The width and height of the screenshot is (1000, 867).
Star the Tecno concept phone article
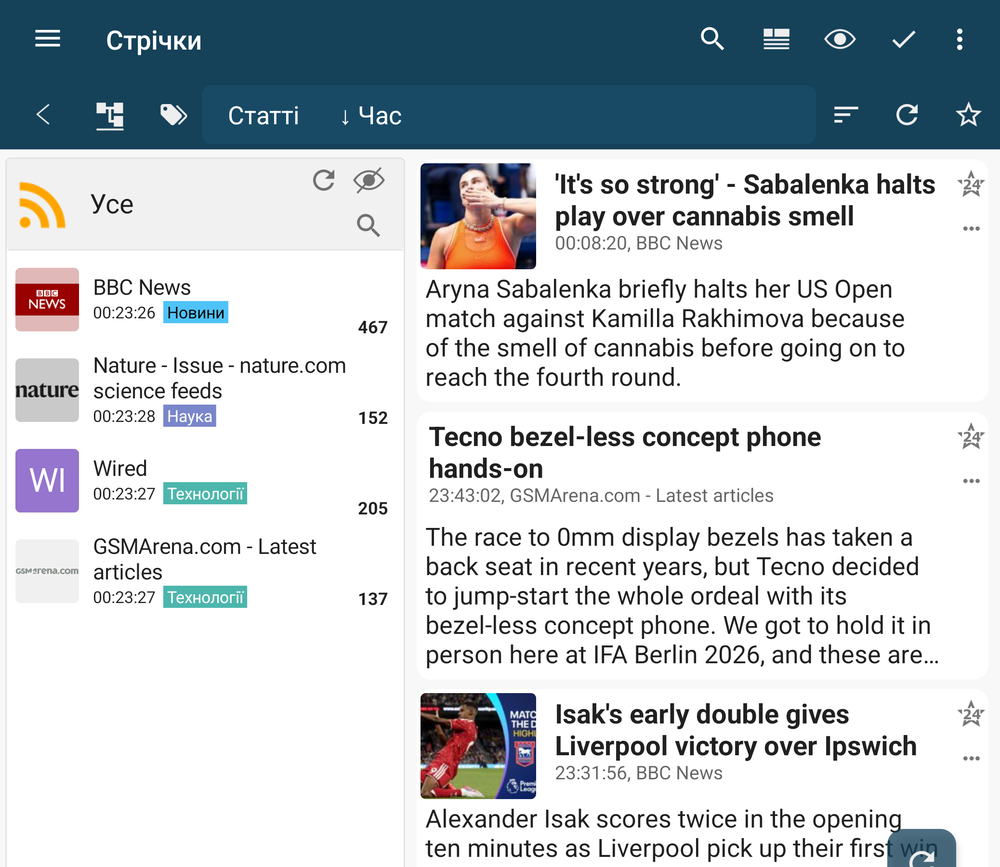pyautogui.click(x=971, y=437)
